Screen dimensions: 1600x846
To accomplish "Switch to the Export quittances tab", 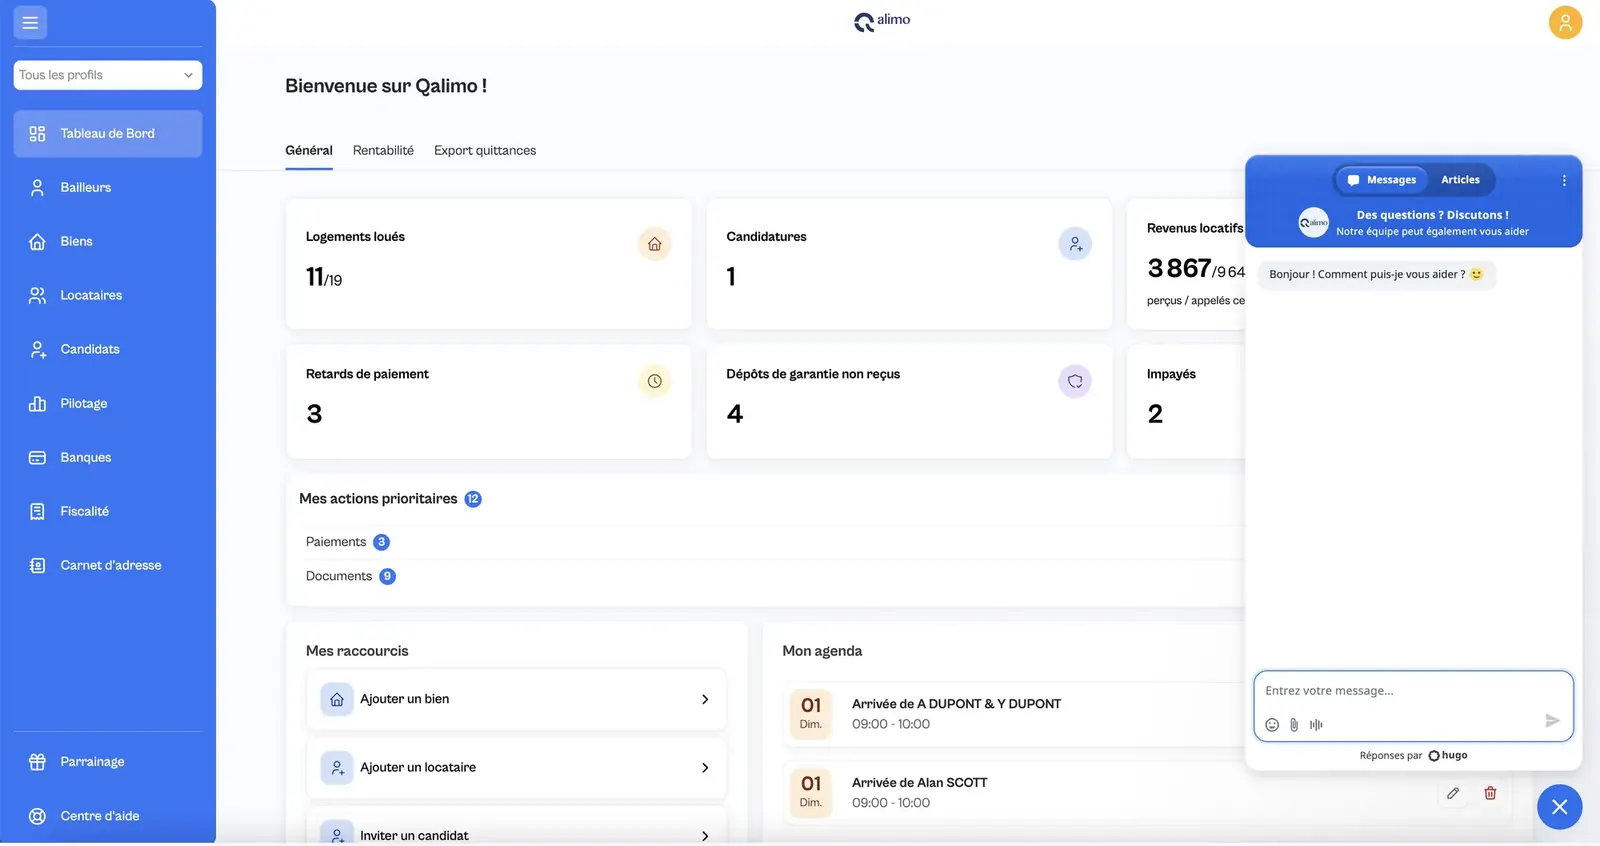I will 485,150.
